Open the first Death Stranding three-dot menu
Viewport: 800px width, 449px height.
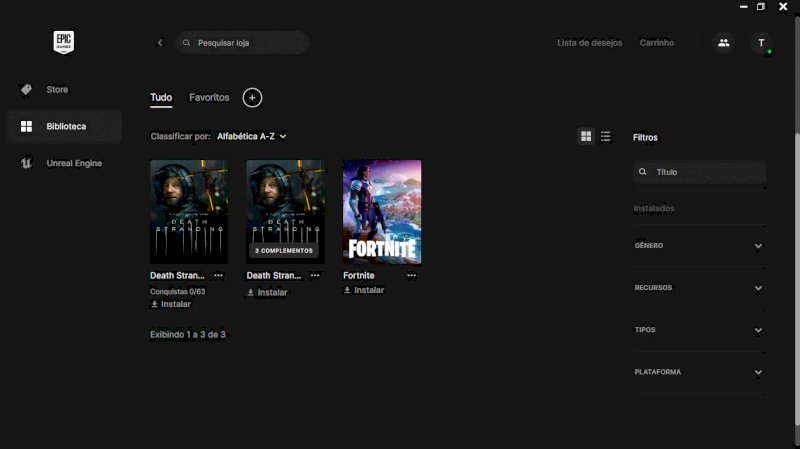(218, 275)
